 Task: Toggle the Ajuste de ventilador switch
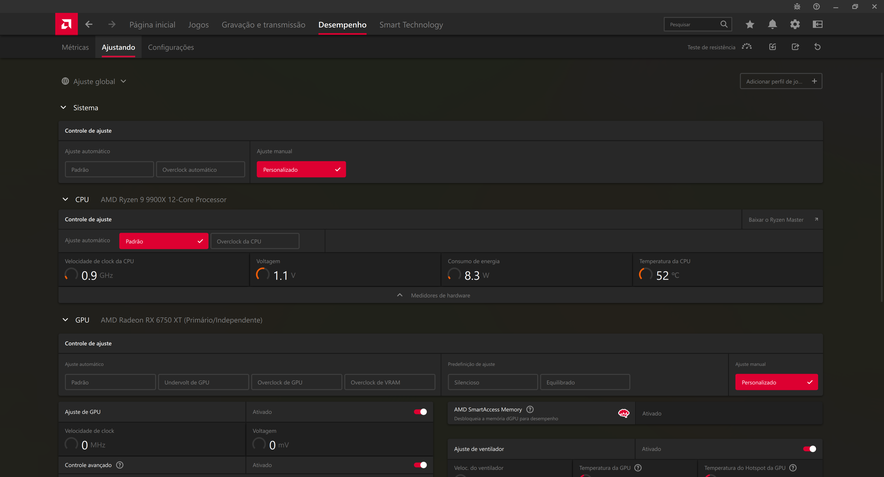coord(810,449)
